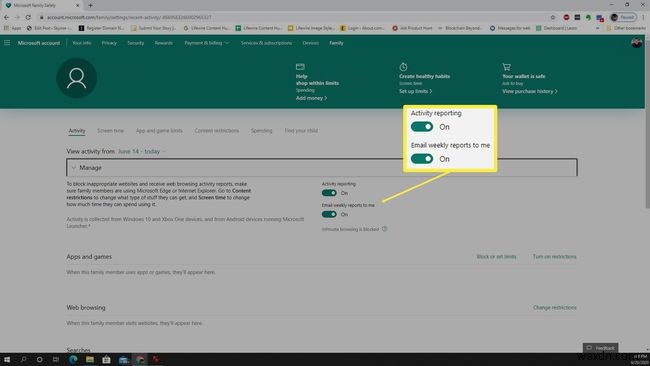650x366 pixels.
Task: Open the Chrome profile avatar button
Action: click(x=623, y=17)
